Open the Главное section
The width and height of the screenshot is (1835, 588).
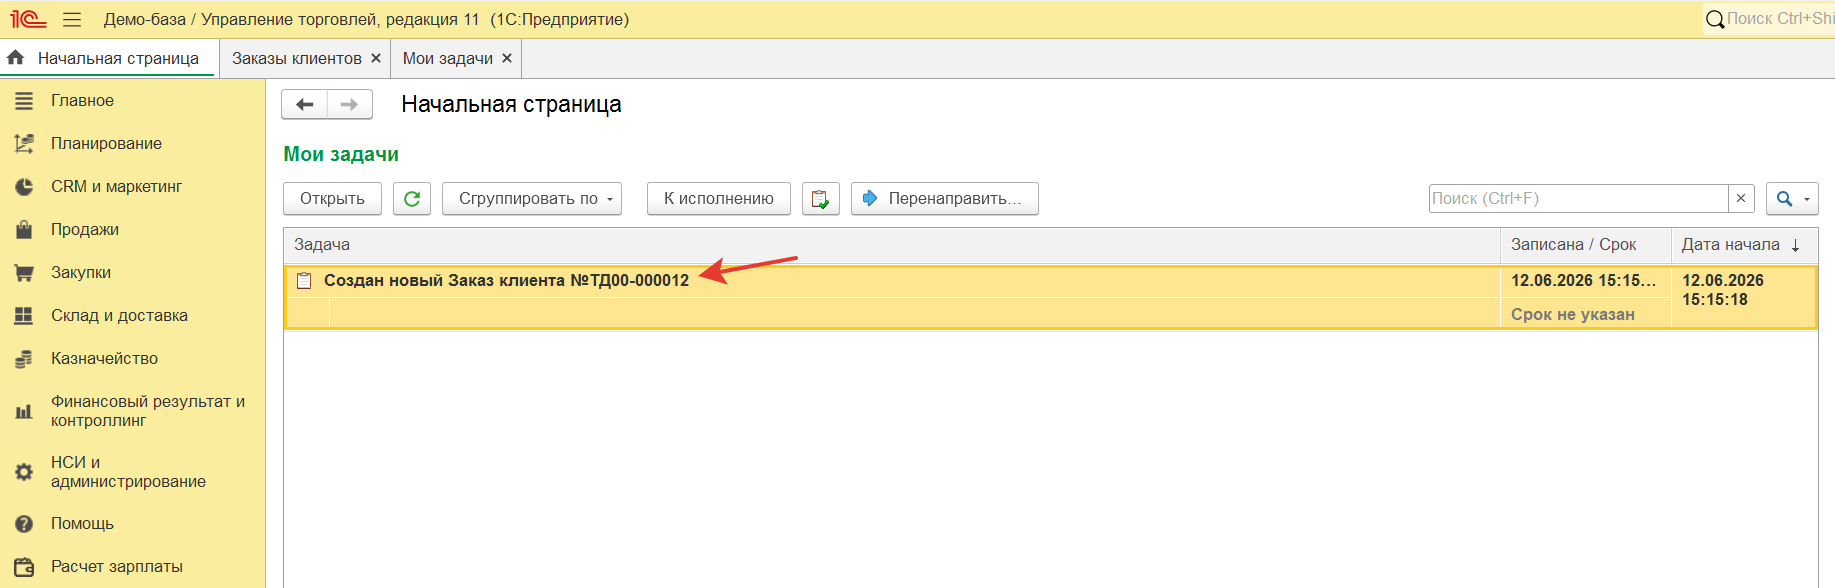[132, 101]
